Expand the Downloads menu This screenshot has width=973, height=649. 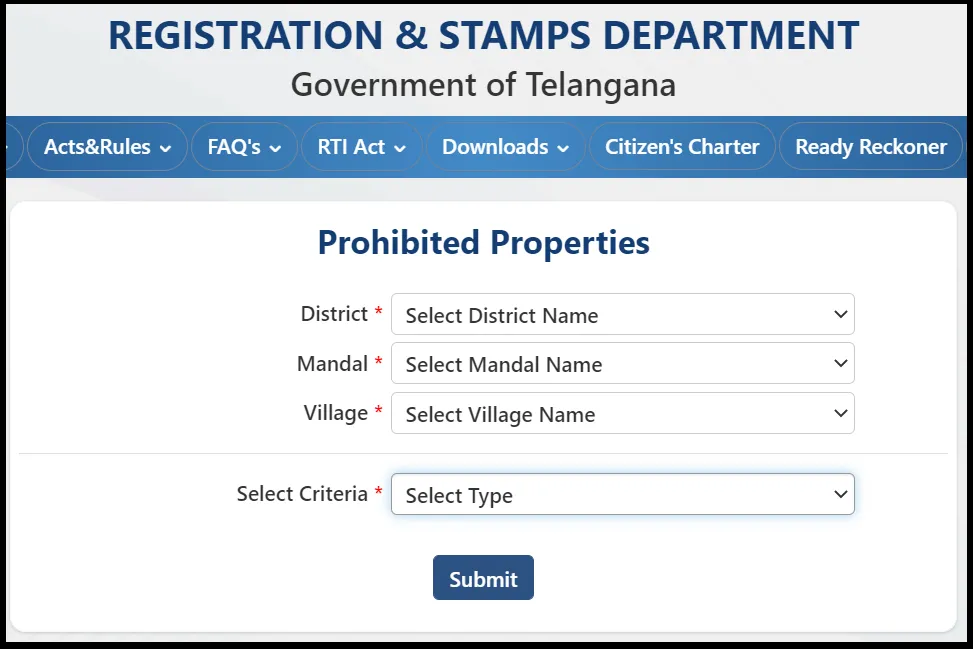(495, 147)
